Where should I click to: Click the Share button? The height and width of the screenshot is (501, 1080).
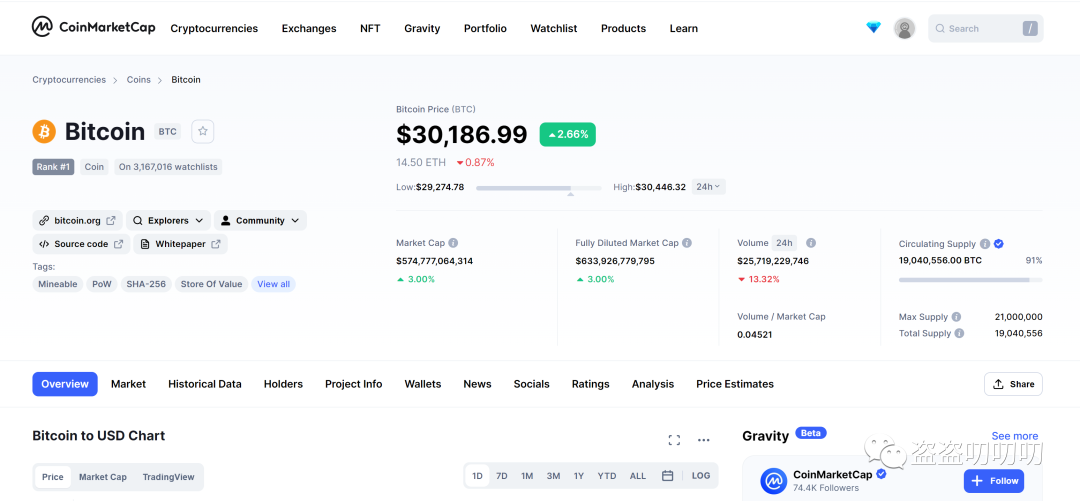[x=1013, y=384]
